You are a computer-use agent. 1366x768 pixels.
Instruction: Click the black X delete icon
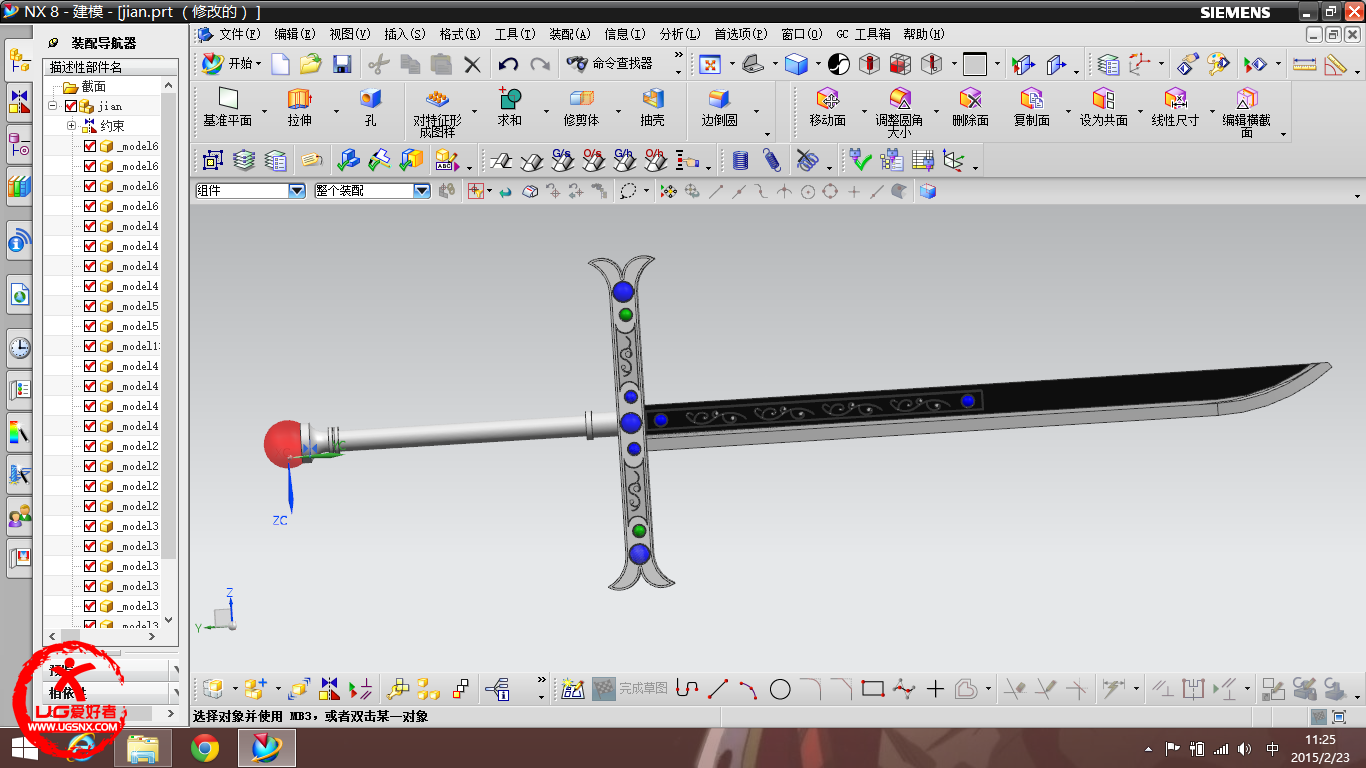click(x=472, y=64)
